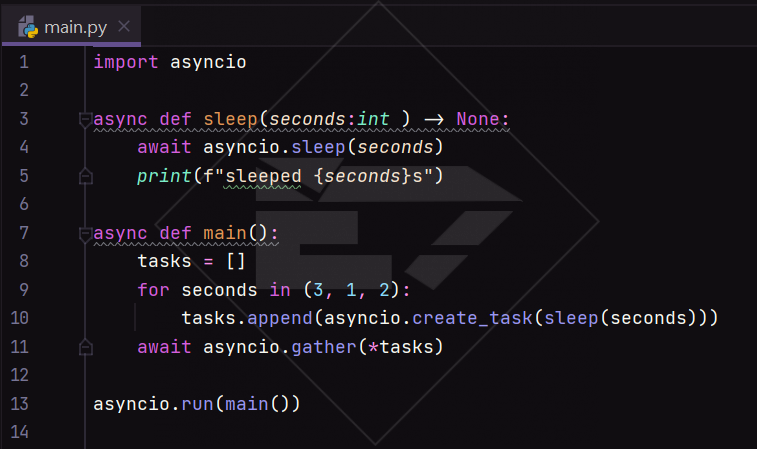757x449 pixels.
Task: Collapse the main function fold marker on line 7
Action: point(85,234)
